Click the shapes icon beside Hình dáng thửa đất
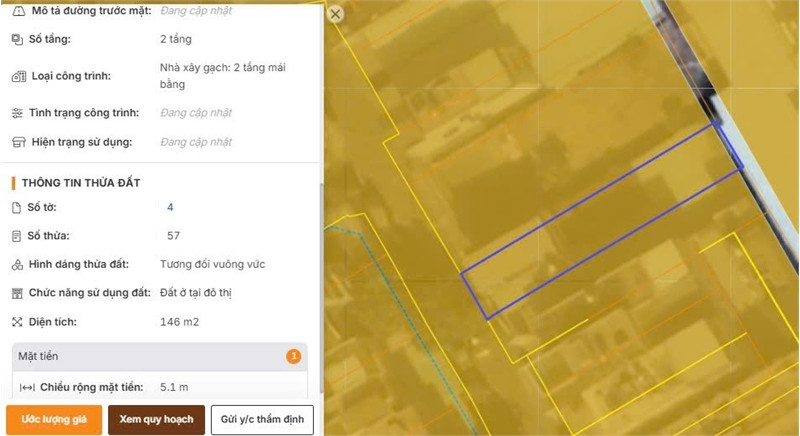This screenshot has height=436, width=800. coord(17,265)
